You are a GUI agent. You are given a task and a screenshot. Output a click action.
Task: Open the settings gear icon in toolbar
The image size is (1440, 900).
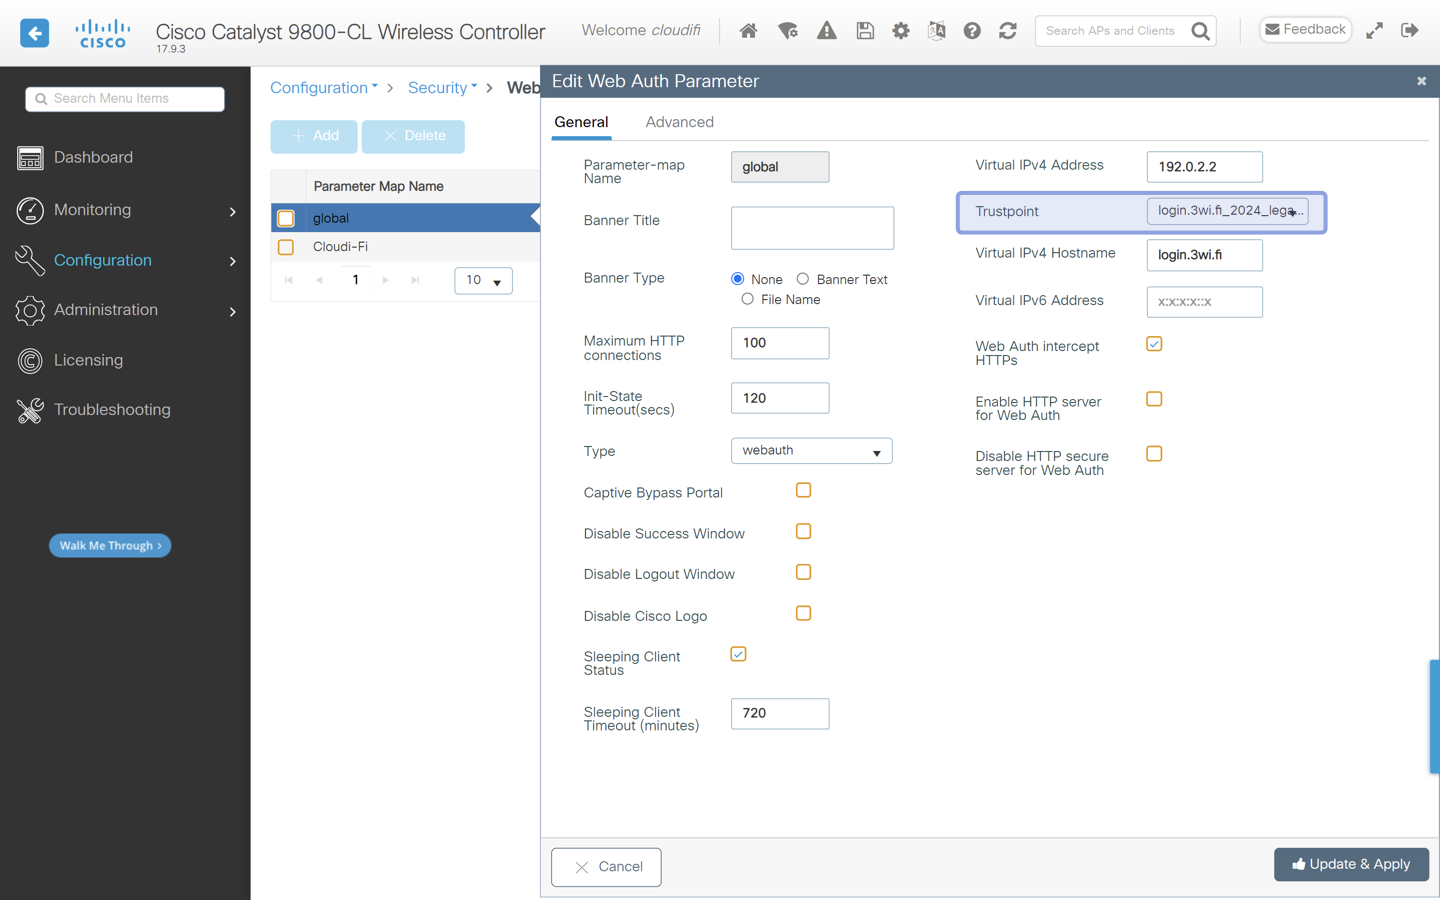point(900,30)
